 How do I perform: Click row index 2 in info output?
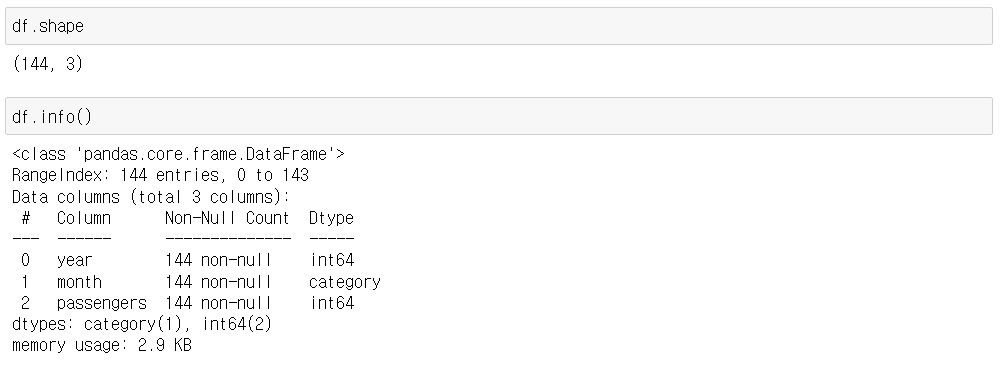tap(26, 303)
